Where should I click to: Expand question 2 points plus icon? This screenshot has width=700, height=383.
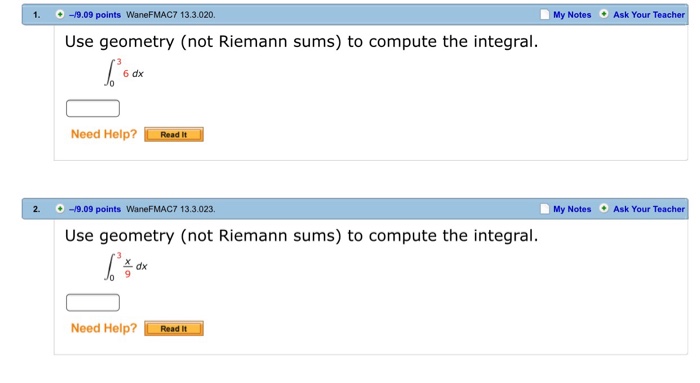[x=60, y=208]
